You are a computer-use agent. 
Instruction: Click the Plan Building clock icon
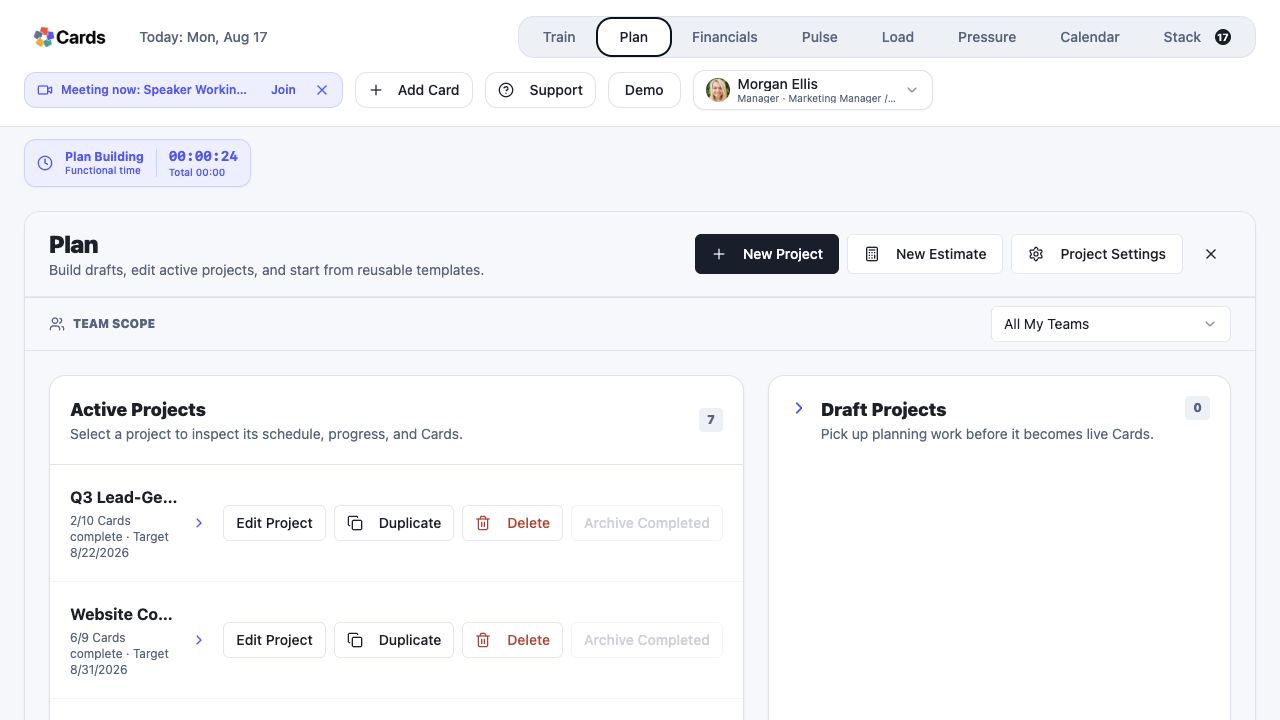click(45, 163)
